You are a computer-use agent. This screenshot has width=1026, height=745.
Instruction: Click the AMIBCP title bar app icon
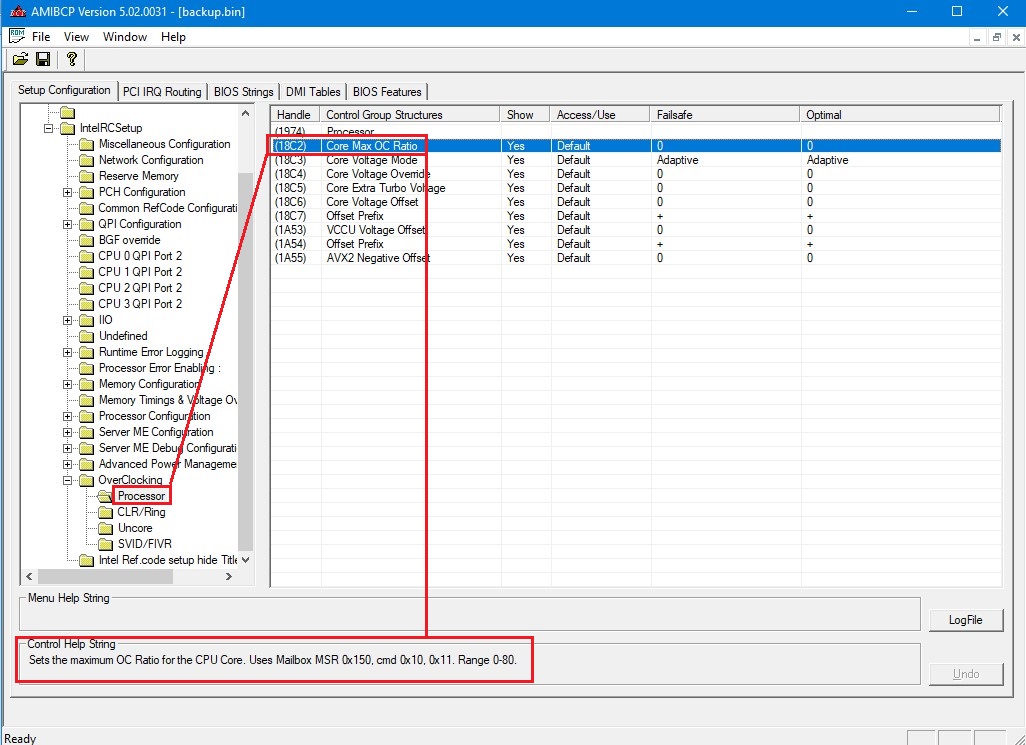18,12
